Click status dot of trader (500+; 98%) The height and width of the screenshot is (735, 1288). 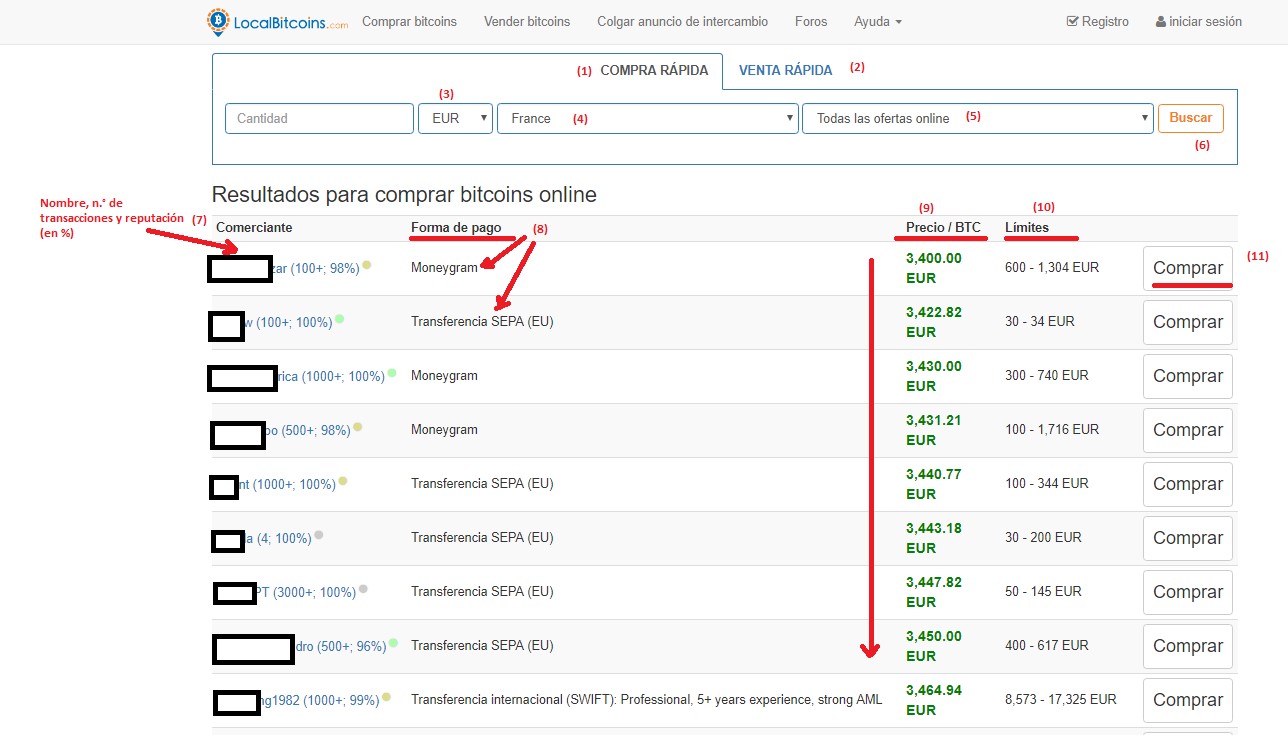point(357,427)
